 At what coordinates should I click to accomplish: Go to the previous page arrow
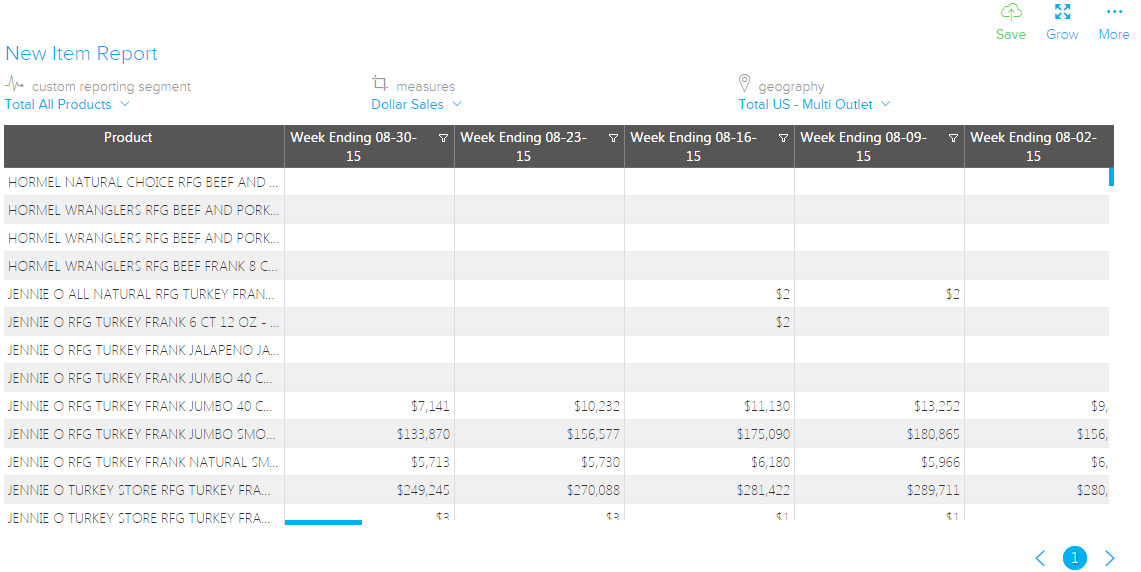tap(1040, 558)
